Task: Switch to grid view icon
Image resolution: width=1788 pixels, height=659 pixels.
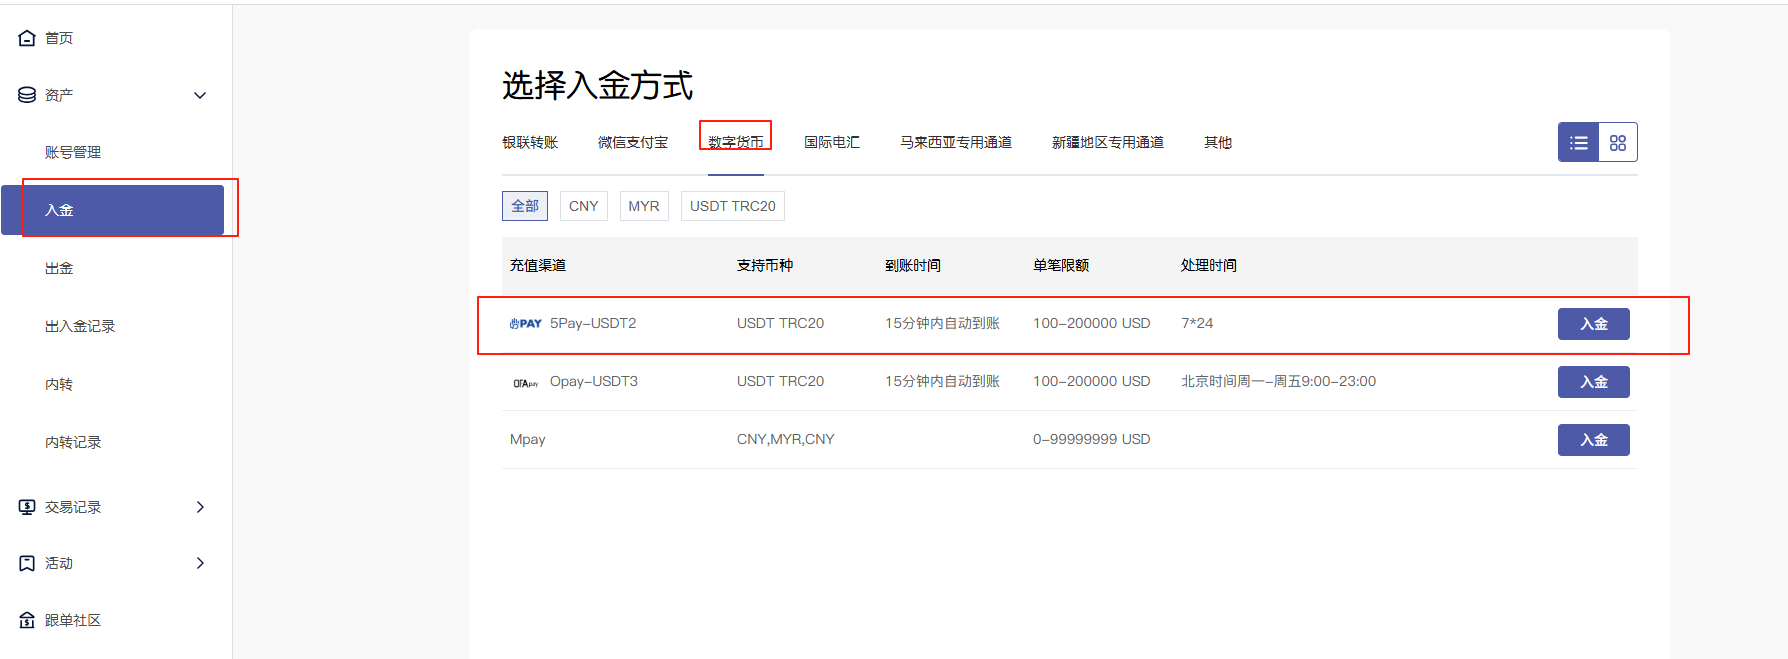Action: [x=1618, y=143]
